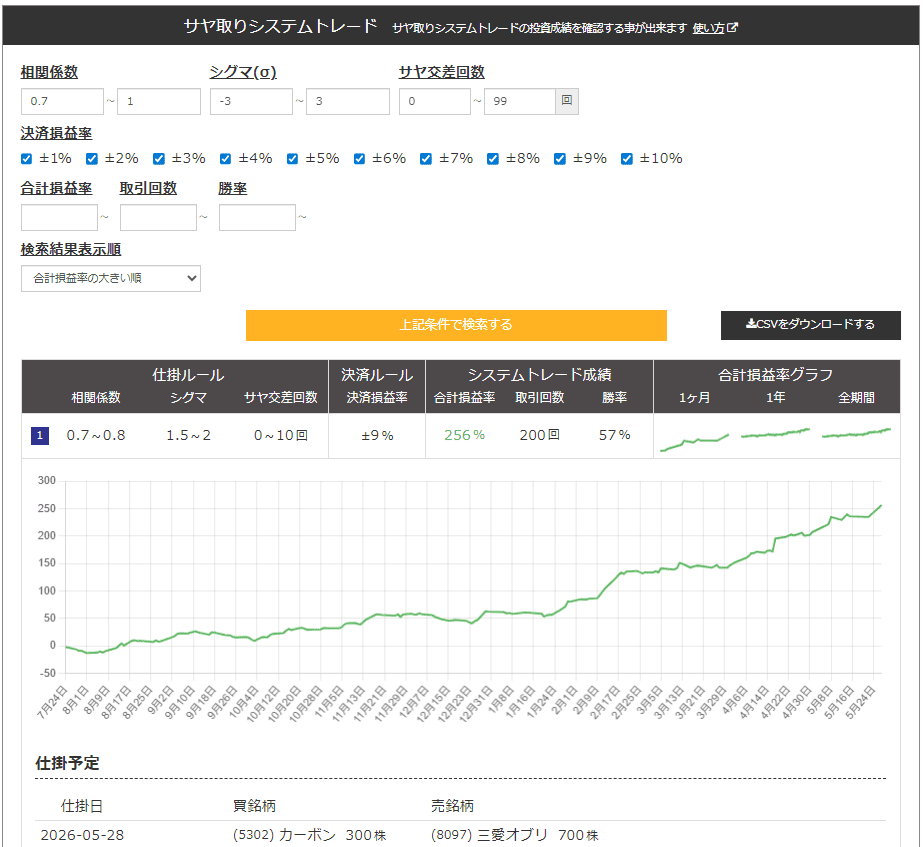The image size is (923, 847).
Task: Click the (5302) カーボン 300株 buy entry
Action: [x=310, y=835]
